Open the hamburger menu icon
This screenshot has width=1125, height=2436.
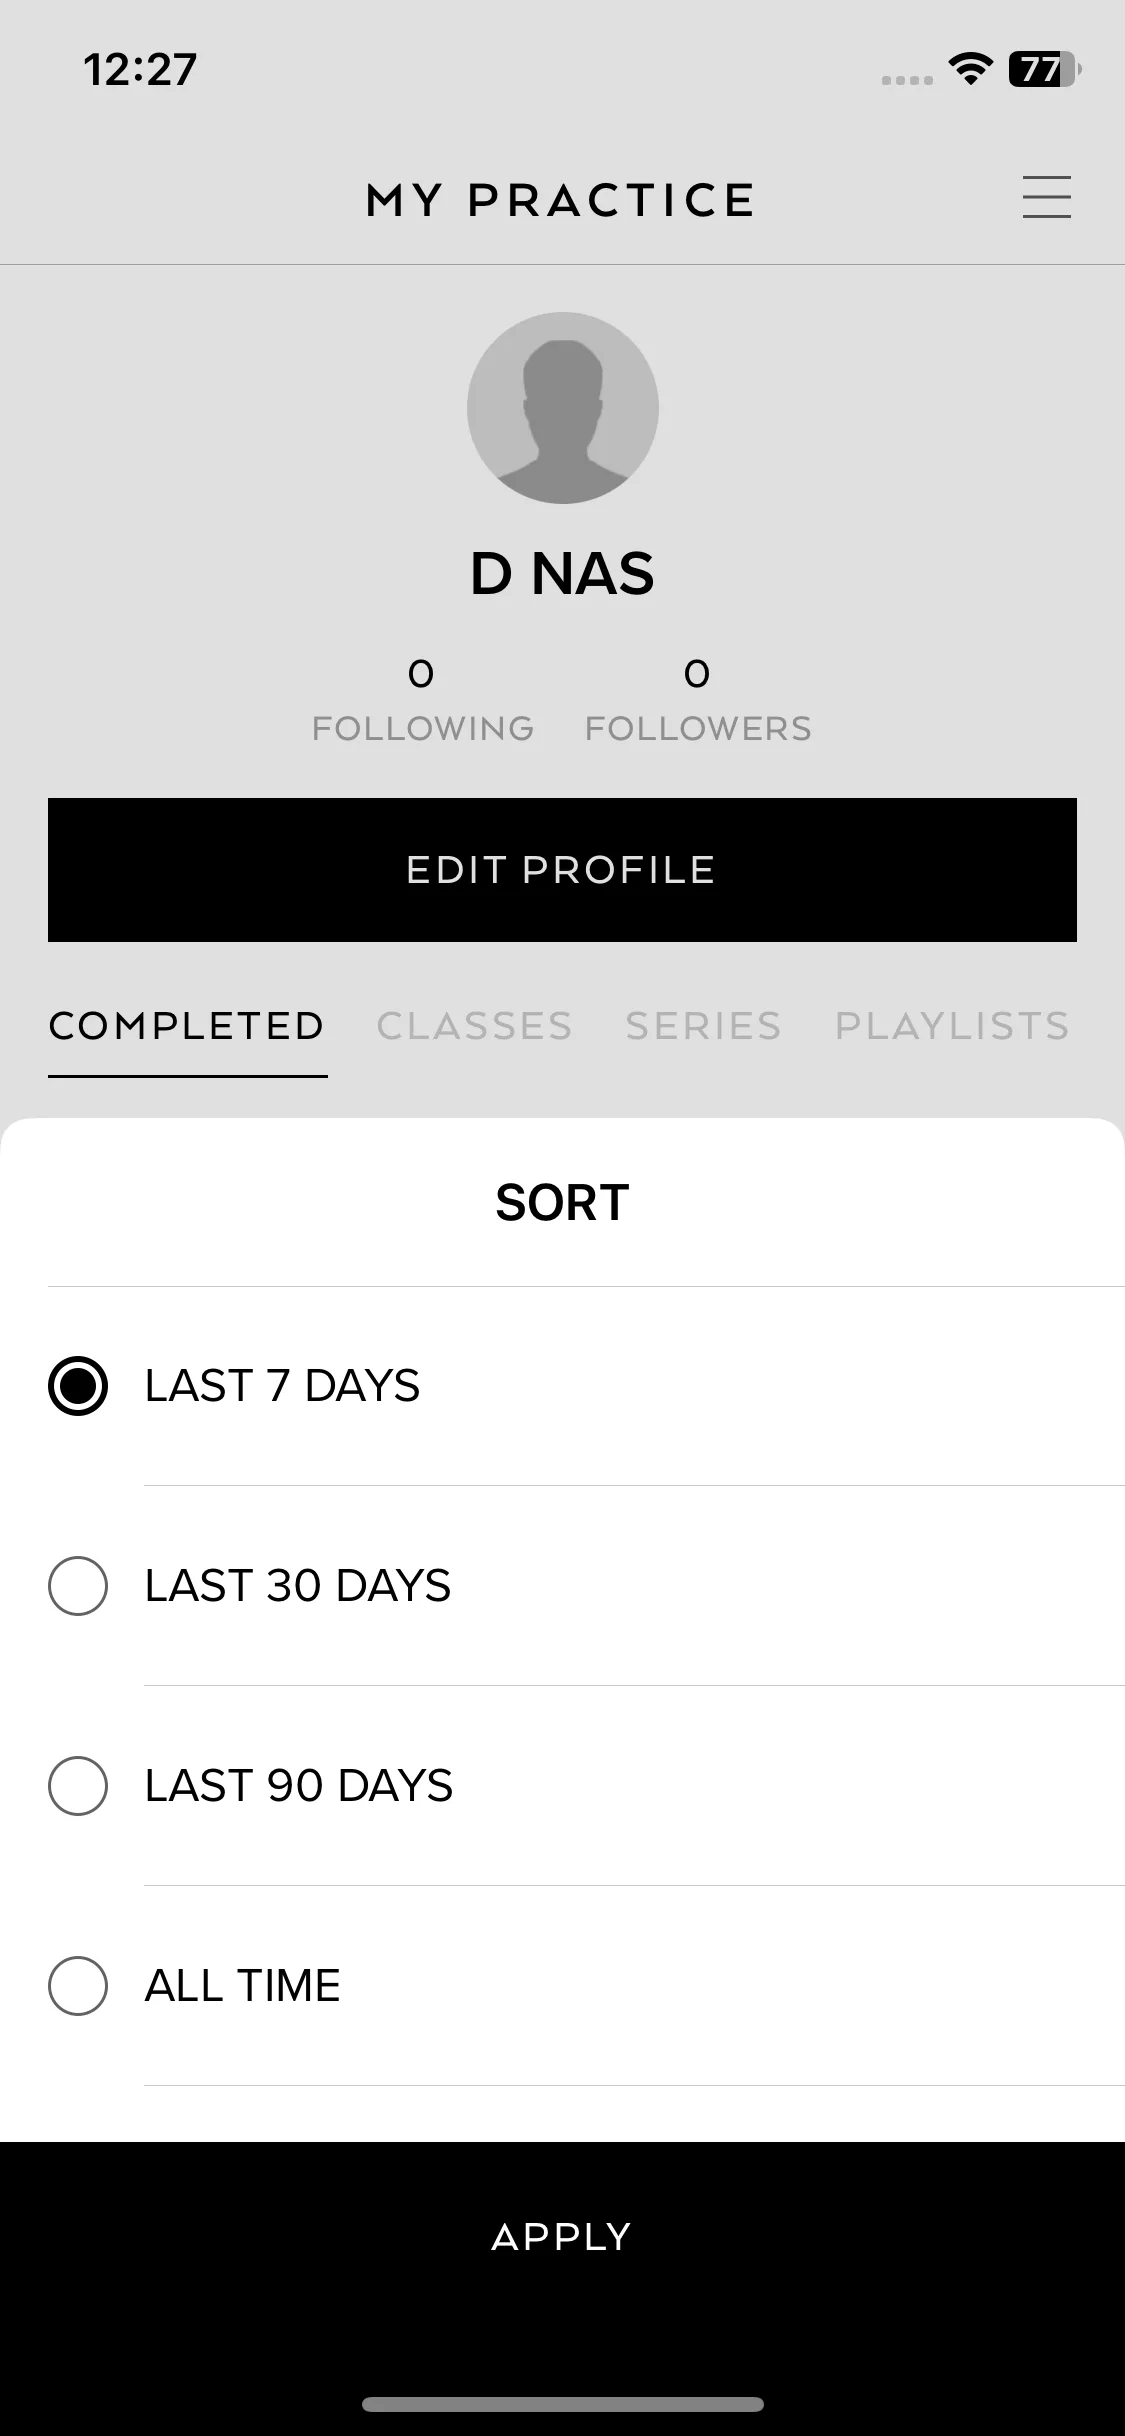point(1046,197)
